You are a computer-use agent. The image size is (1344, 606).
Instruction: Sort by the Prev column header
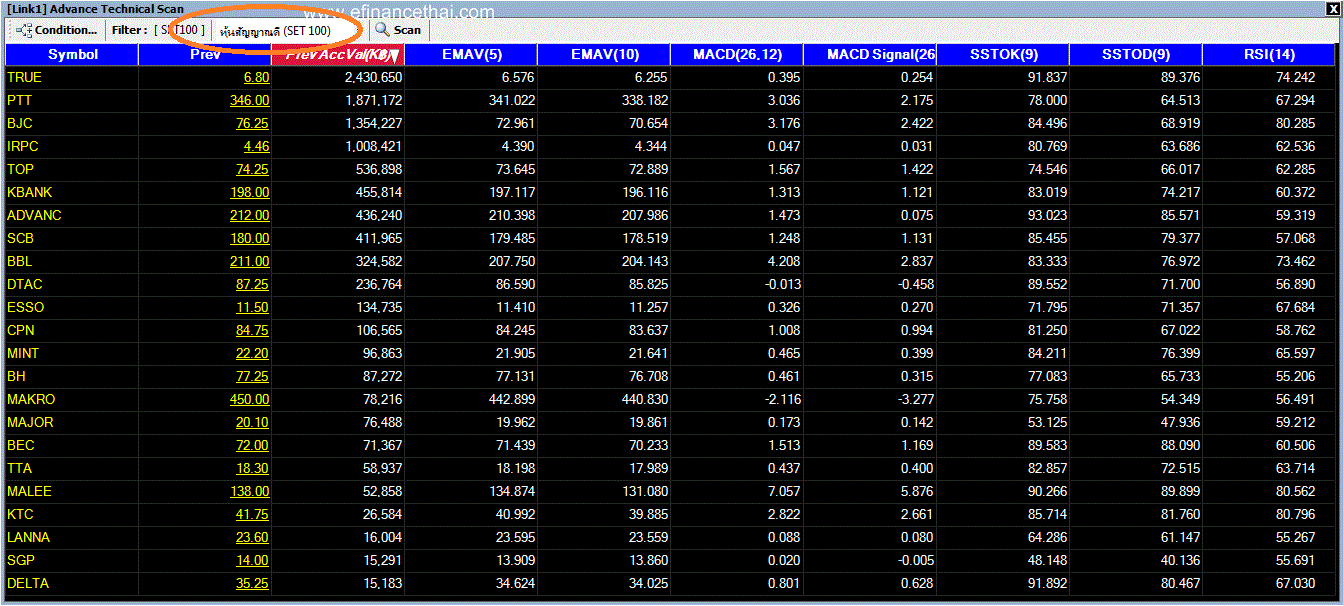pos(205,55)
